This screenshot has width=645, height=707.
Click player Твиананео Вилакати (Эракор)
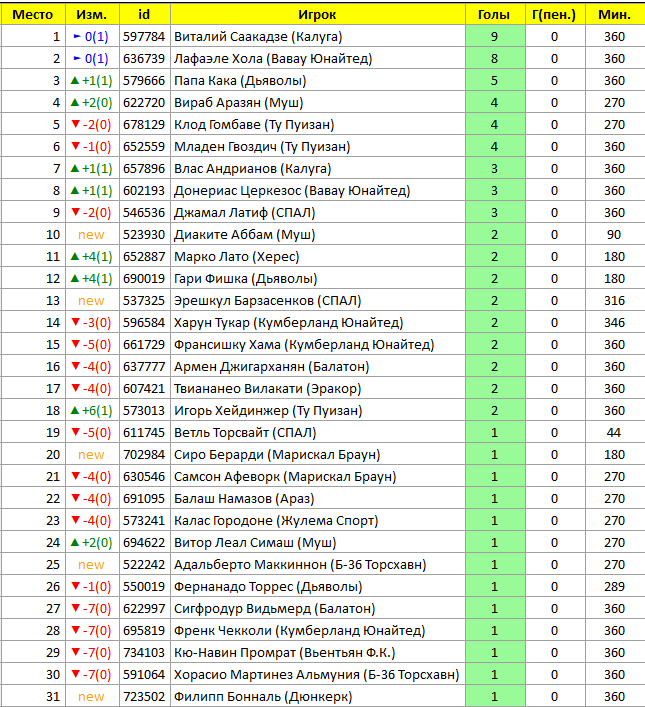click(x=267, y=389)
